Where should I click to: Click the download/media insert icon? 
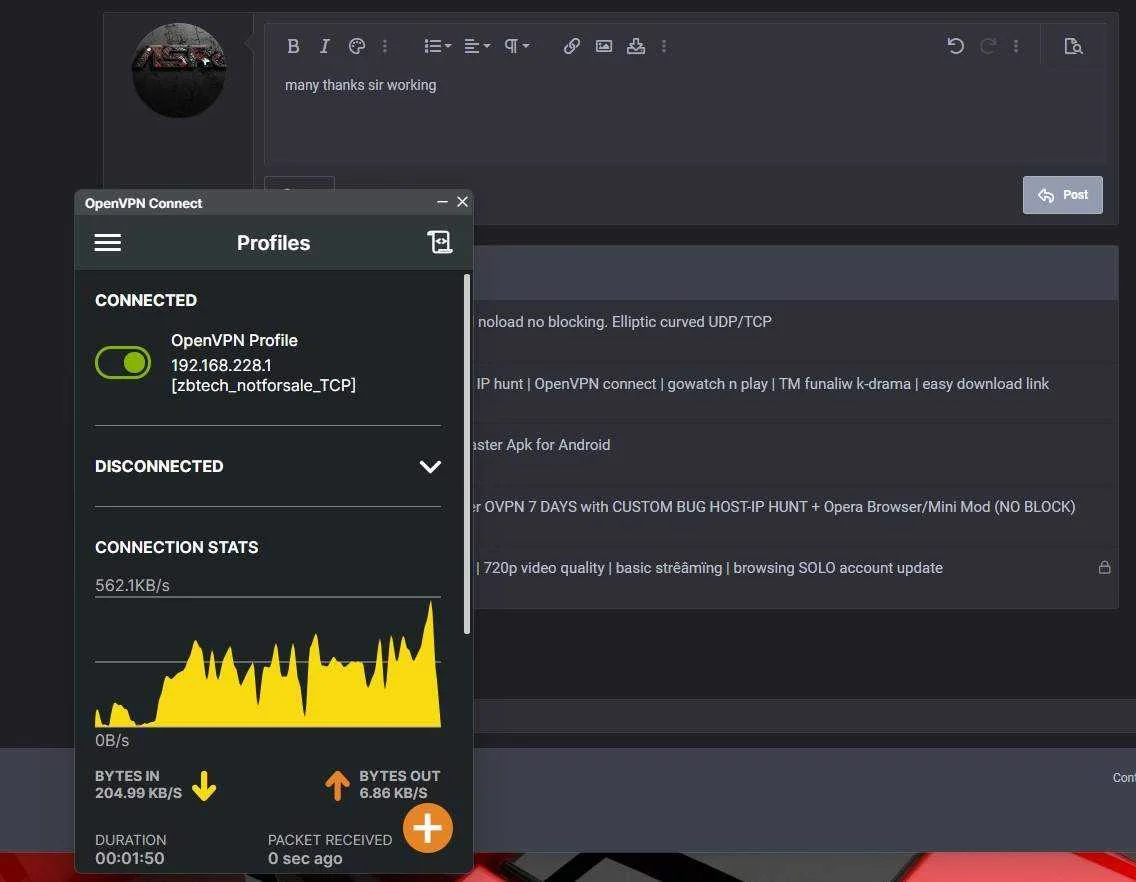coord(635,46)
